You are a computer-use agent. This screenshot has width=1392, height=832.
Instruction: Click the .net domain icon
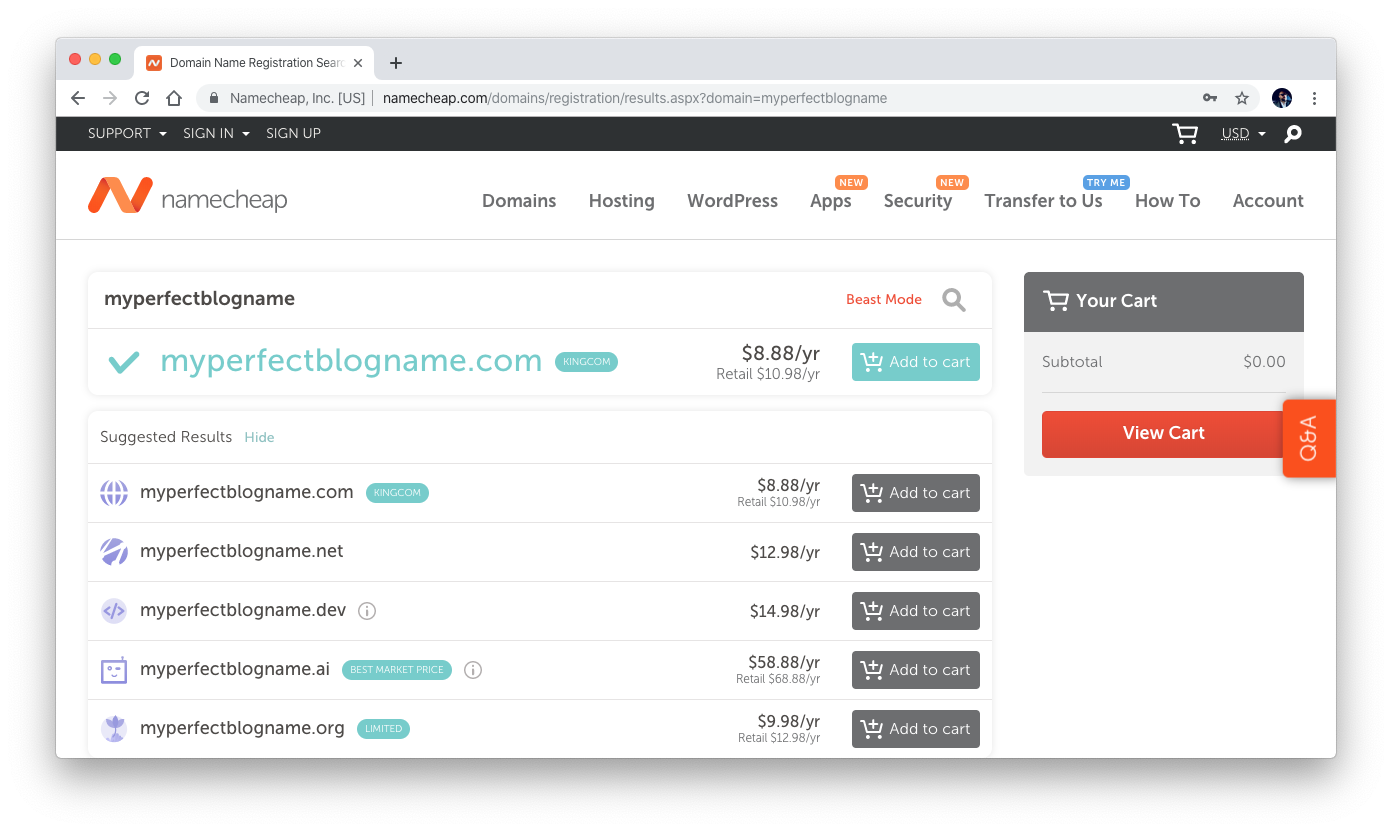click(x=114, y=552)
